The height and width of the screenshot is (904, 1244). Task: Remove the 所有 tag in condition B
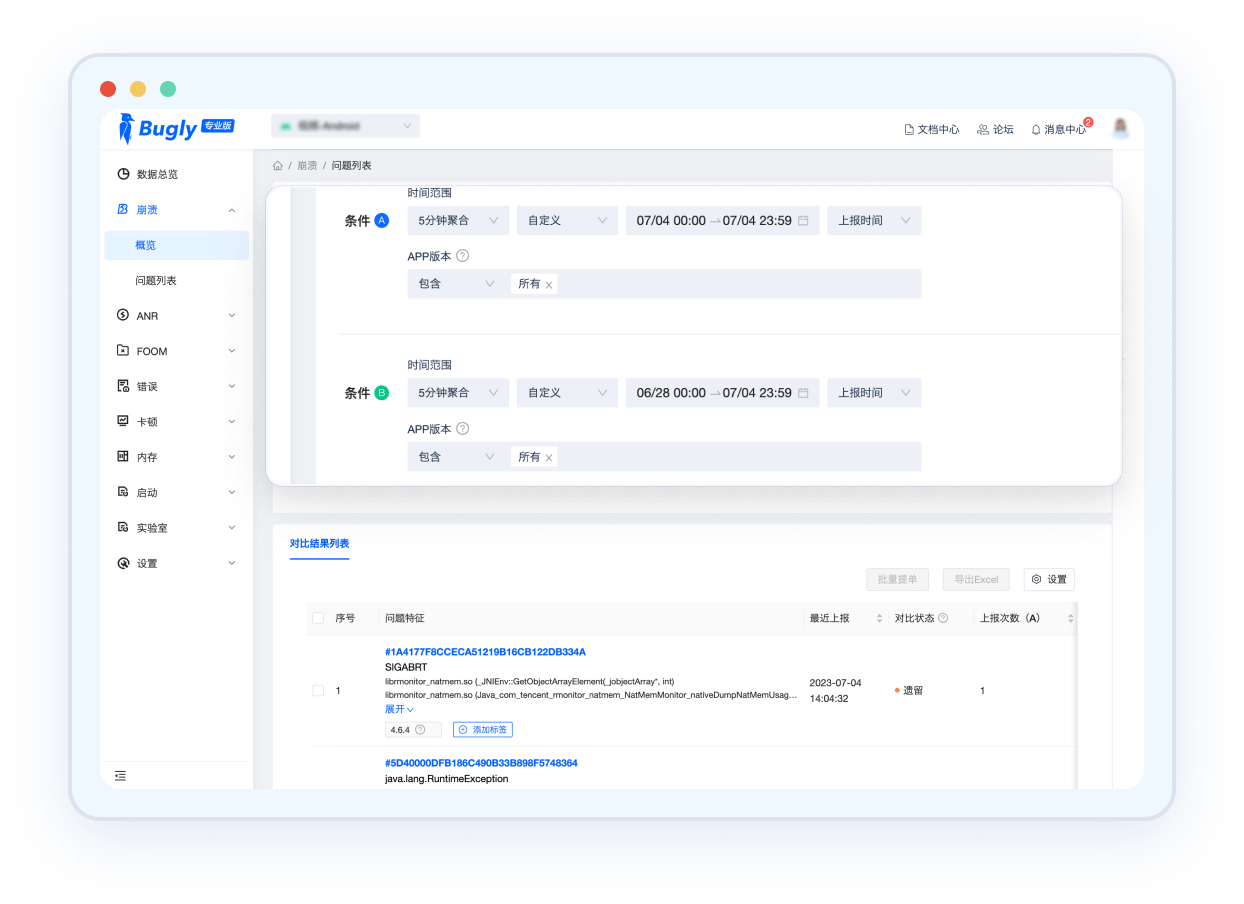coord(549,458)
